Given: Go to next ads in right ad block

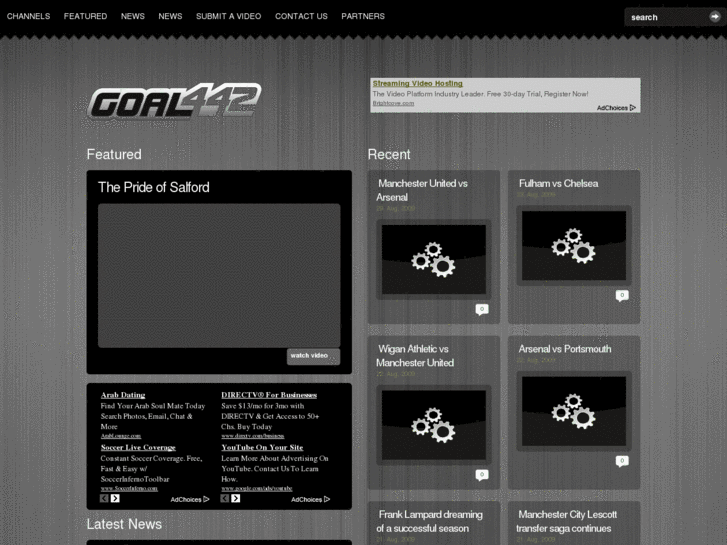Looking at the screenshot, I should coord(236,498).
